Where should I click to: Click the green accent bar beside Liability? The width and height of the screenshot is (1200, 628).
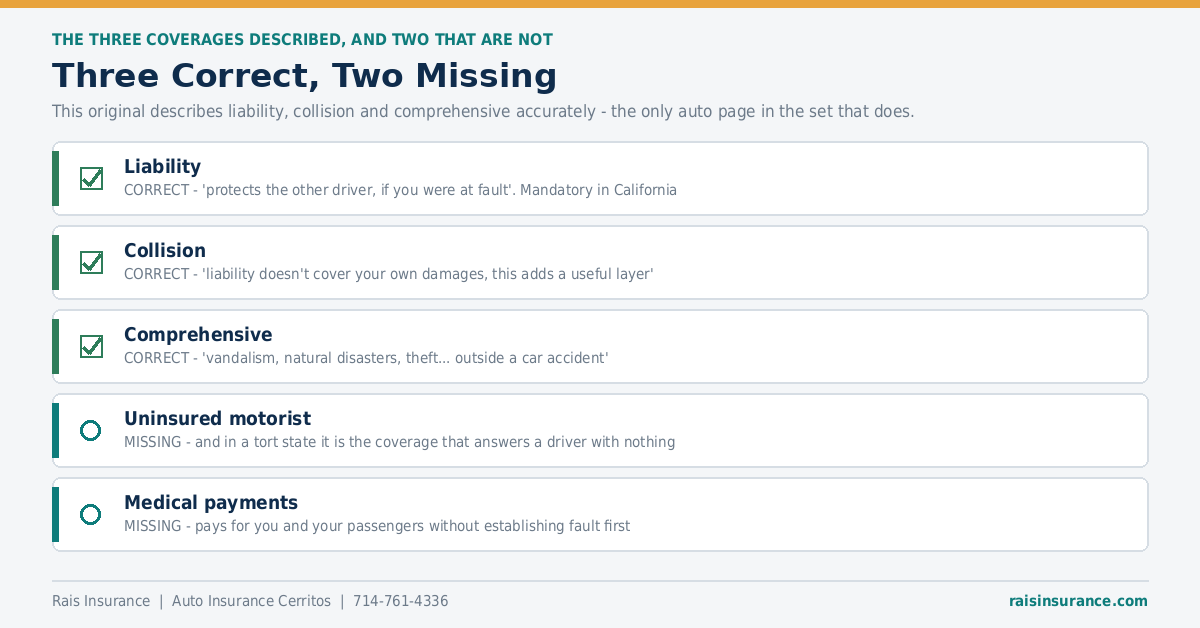click(x=55, y=178)
